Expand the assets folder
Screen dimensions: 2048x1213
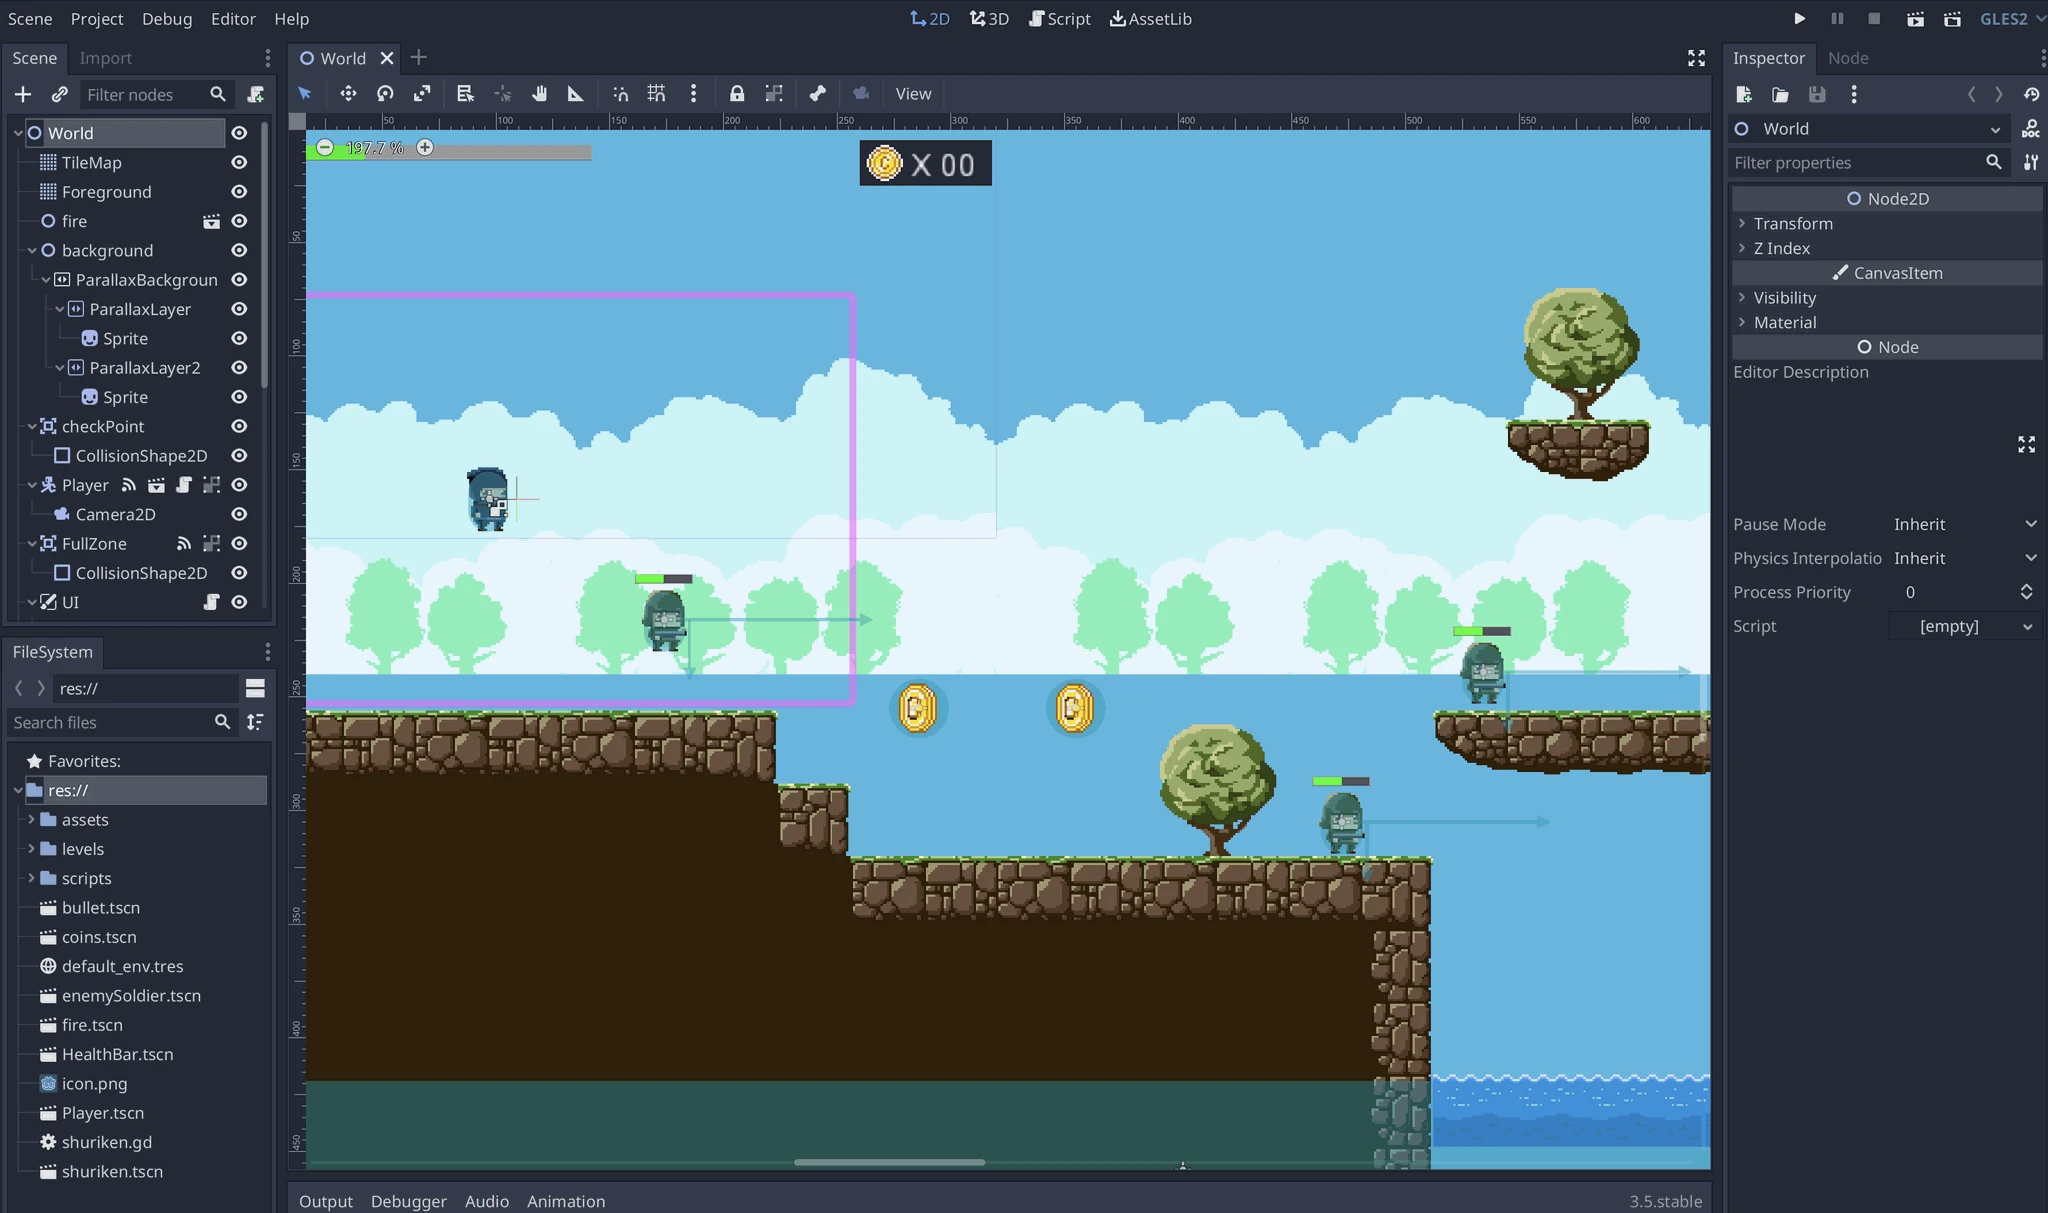(x=31, y=819)
